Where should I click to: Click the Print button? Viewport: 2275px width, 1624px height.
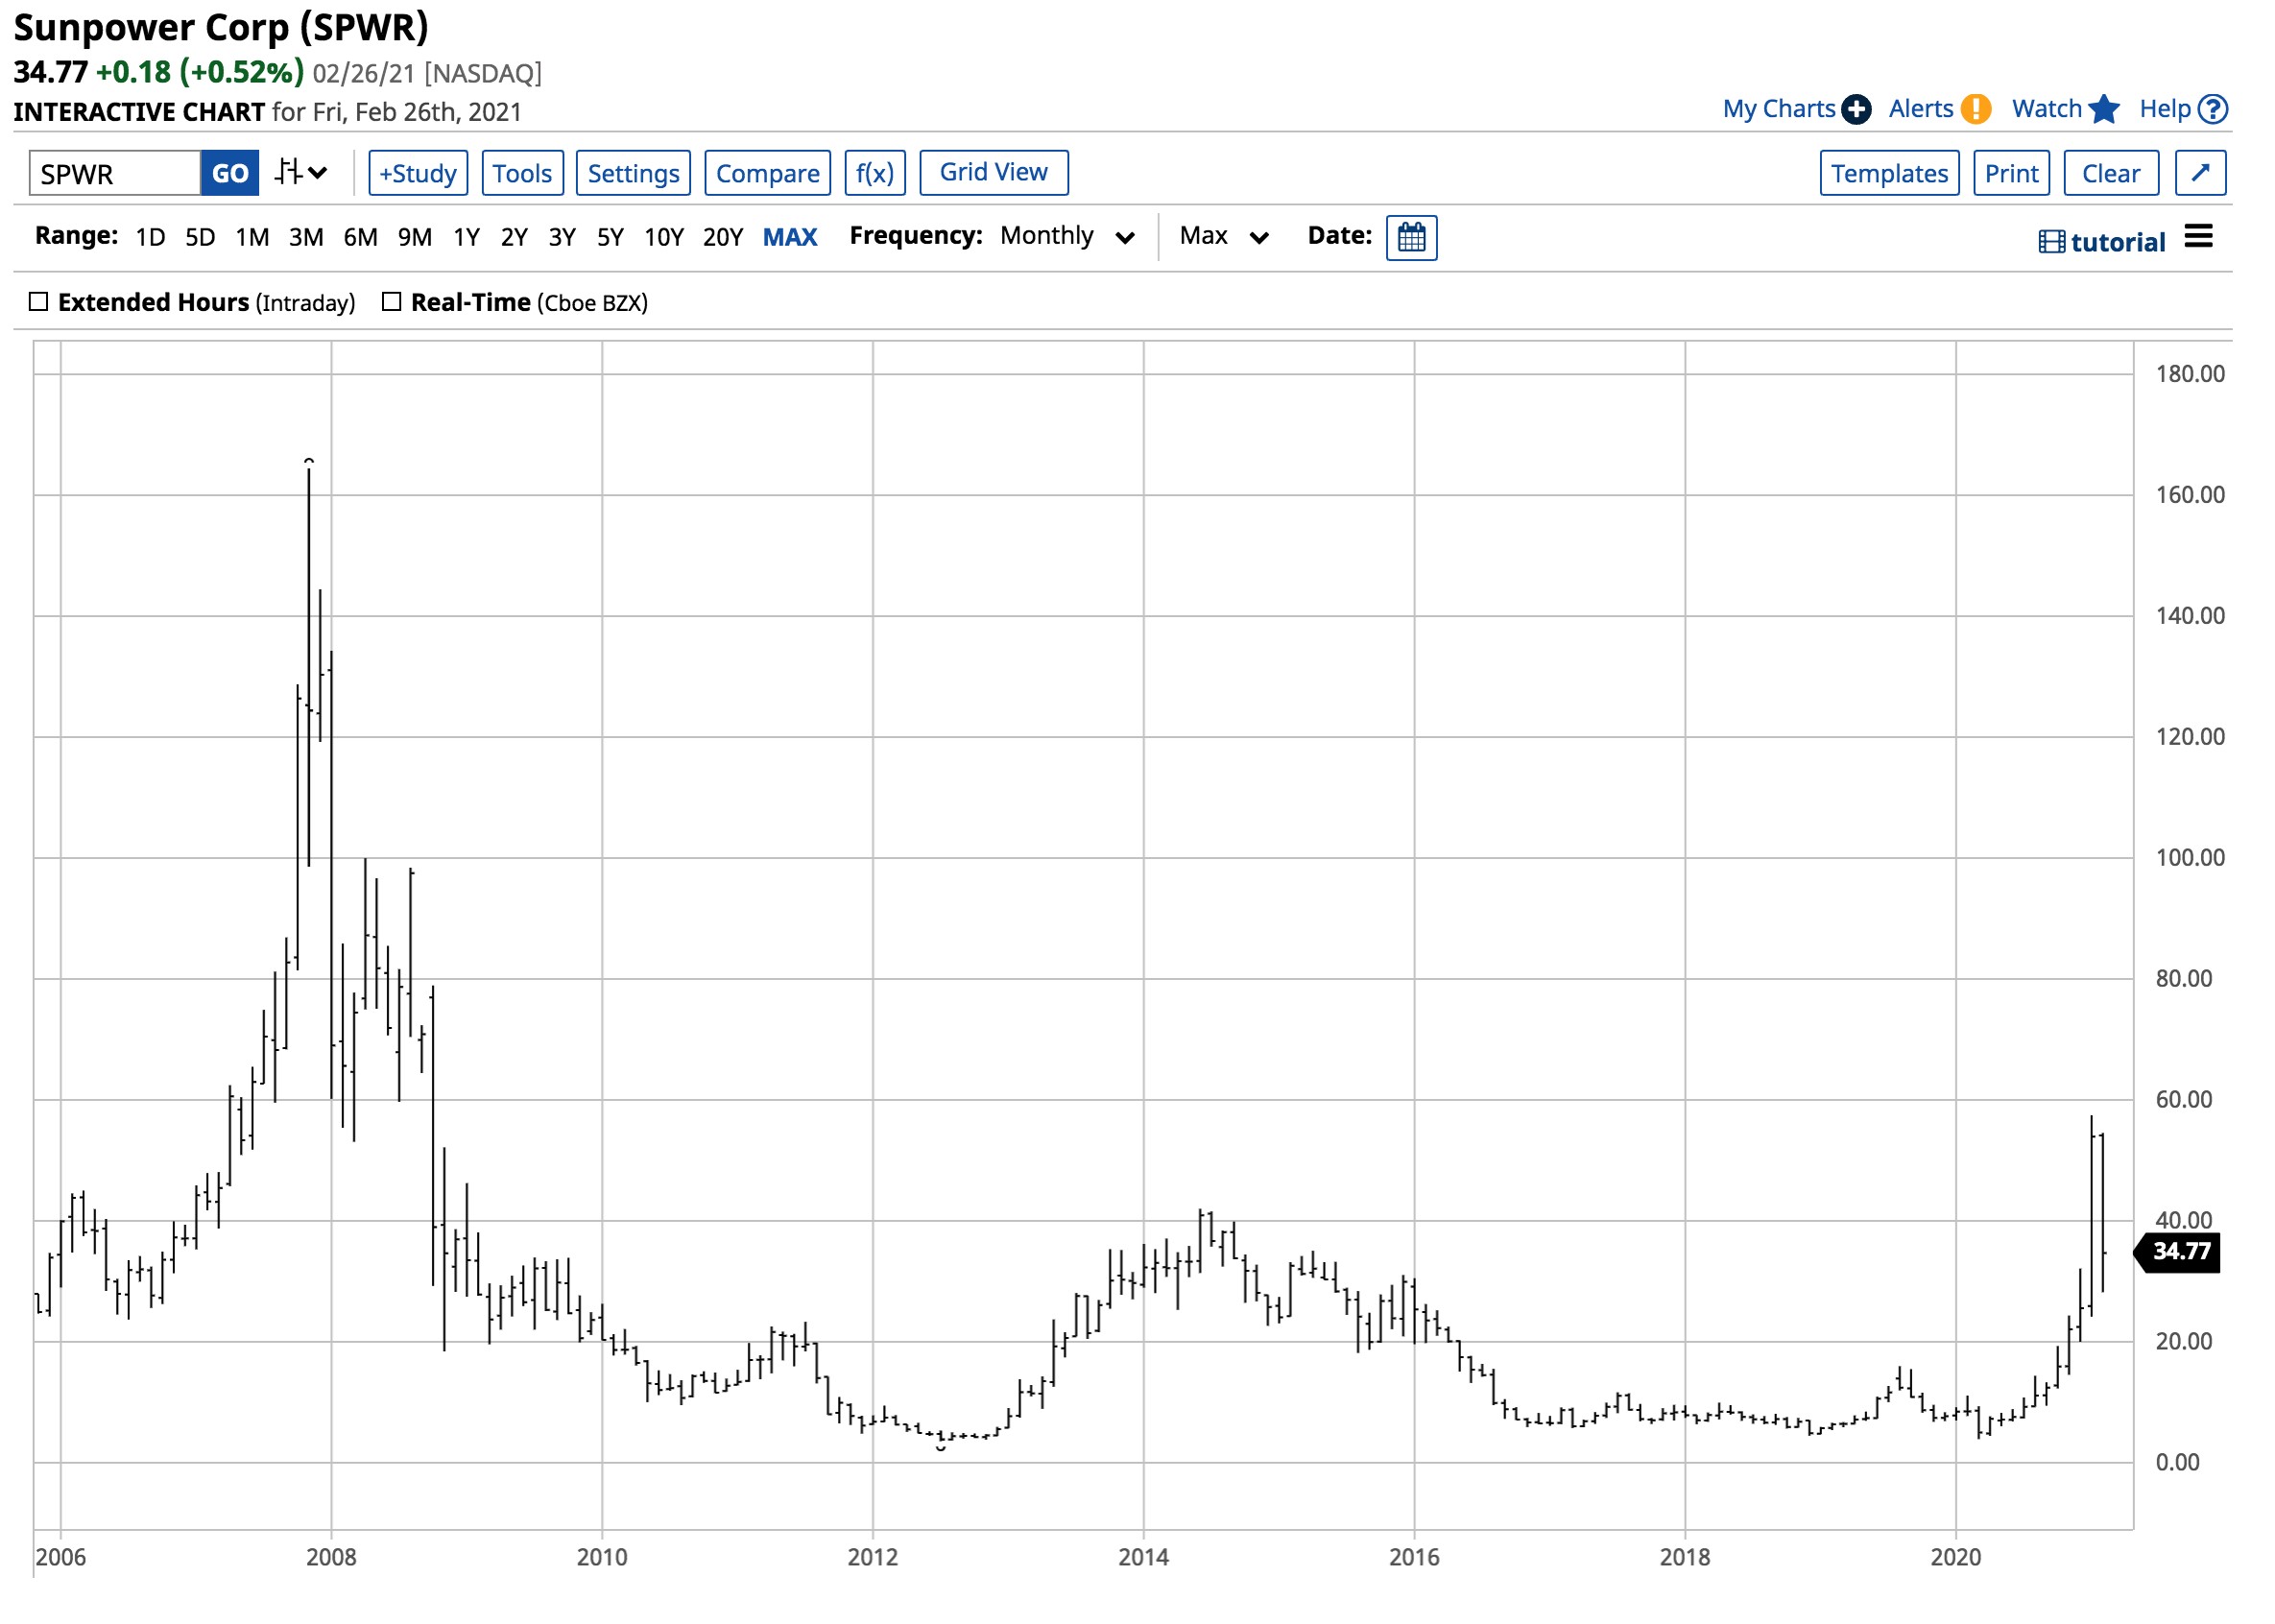coord(2010,173)
